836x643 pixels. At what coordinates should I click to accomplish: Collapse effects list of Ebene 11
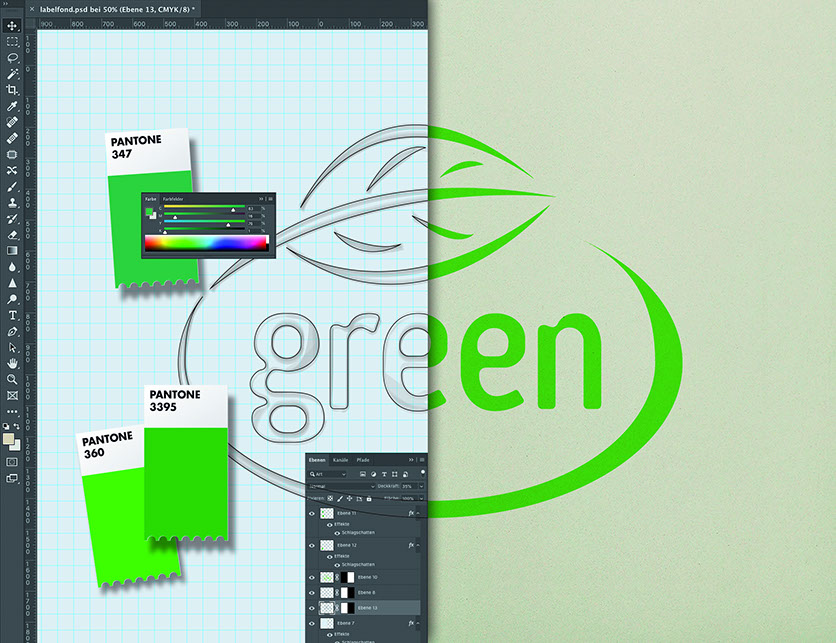(417, 513)
